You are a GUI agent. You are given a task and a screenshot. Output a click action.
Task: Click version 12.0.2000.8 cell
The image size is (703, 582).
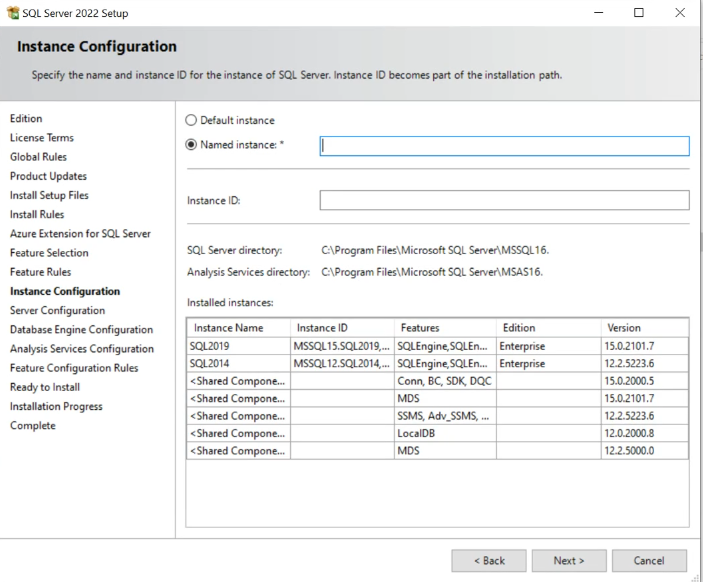(x=645, y=434)
